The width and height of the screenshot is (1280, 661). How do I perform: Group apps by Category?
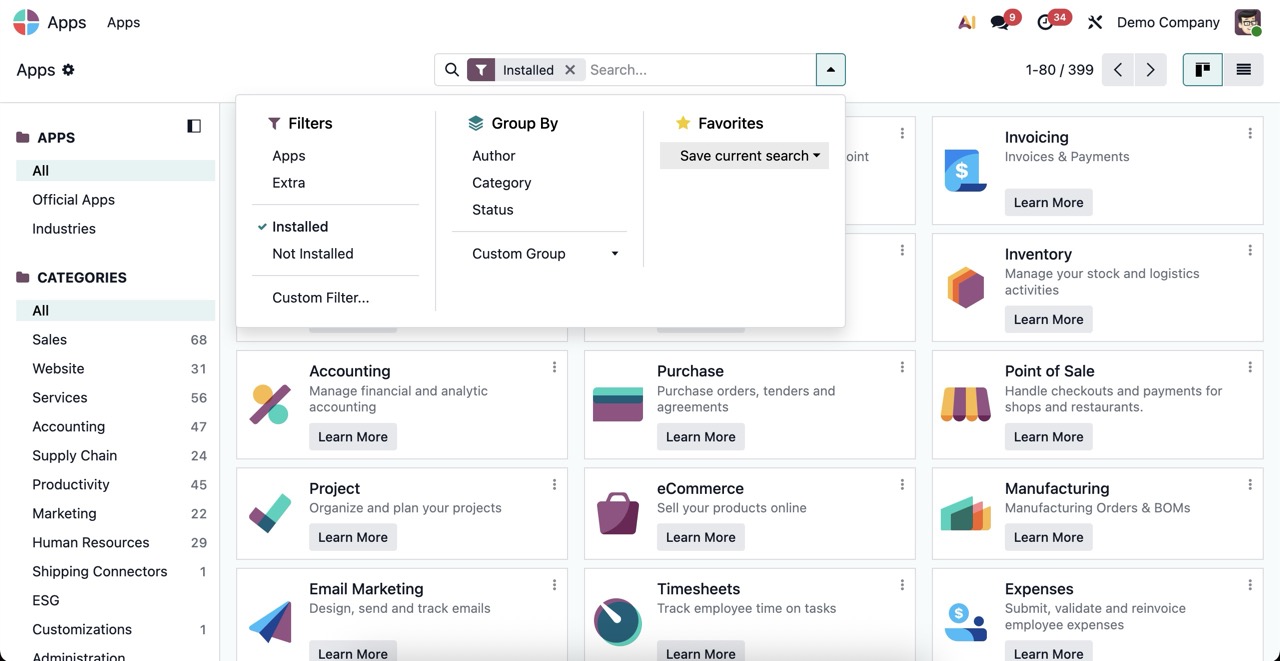[x=501, y=183]
